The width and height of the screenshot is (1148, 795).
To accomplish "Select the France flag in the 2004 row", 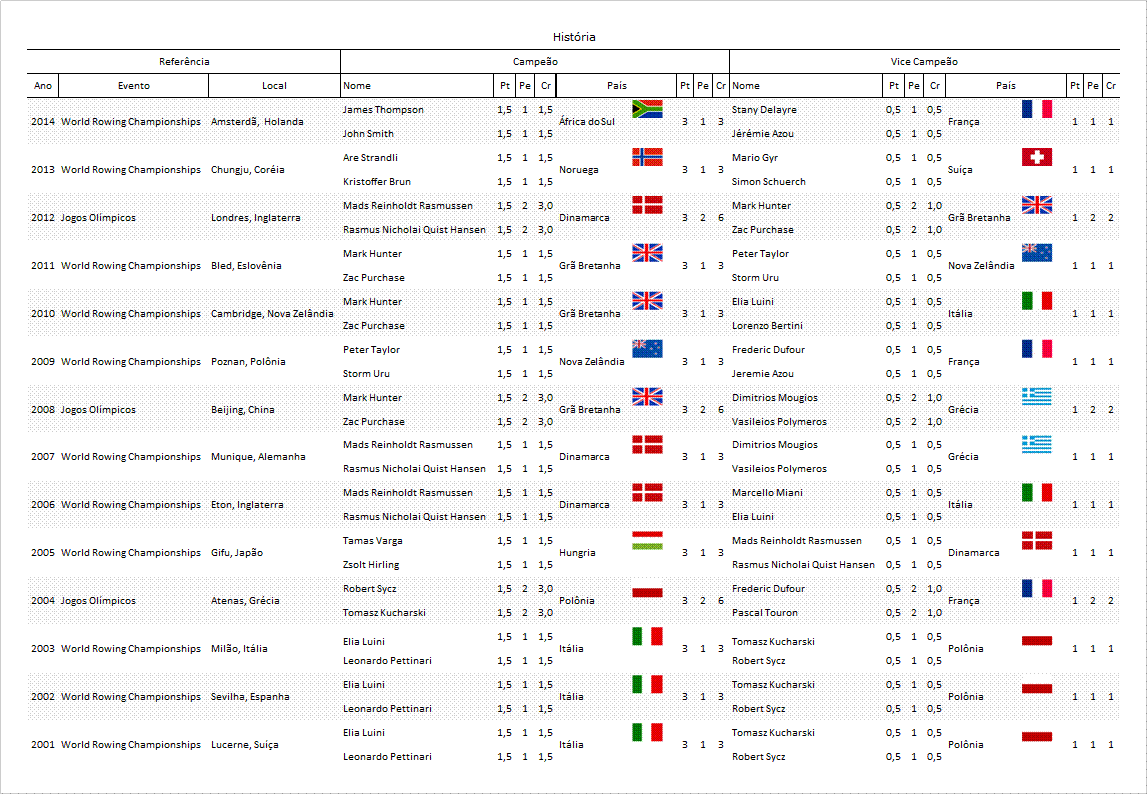I will [1037, 589].
